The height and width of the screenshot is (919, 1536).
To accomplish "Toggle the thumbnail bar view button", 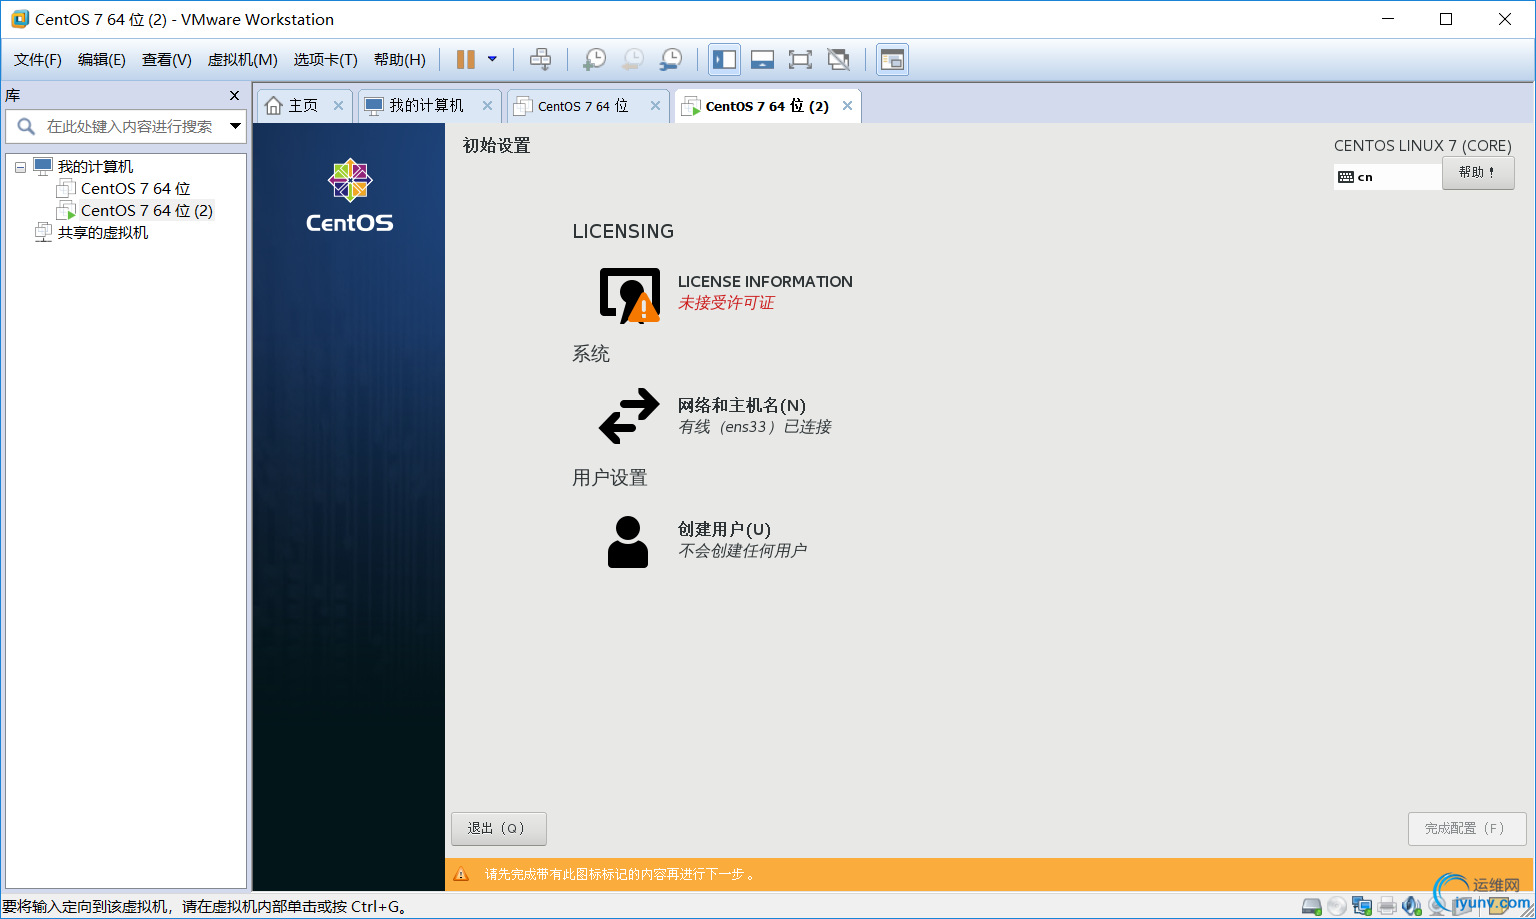I will [762, 60].
